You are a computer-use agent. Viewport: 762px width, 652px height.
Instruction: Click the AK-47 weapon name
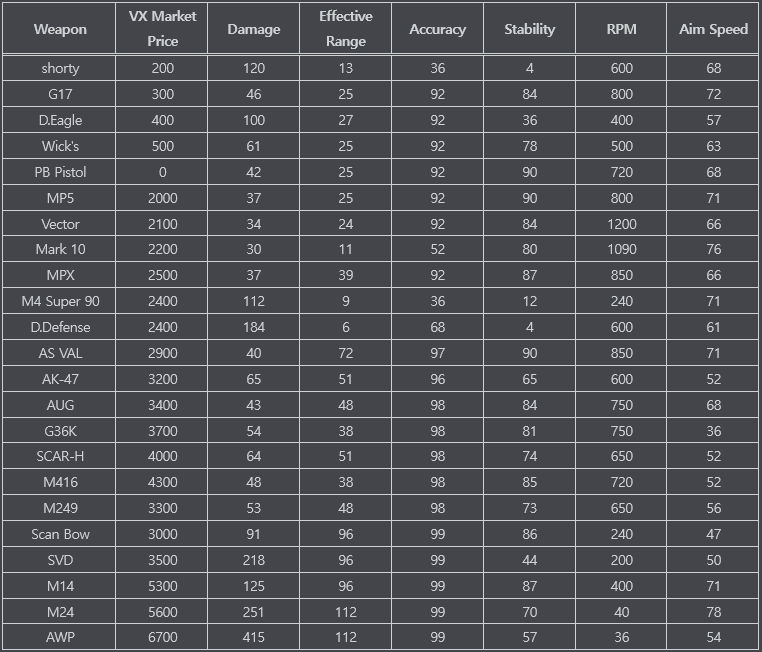point(59,379)
